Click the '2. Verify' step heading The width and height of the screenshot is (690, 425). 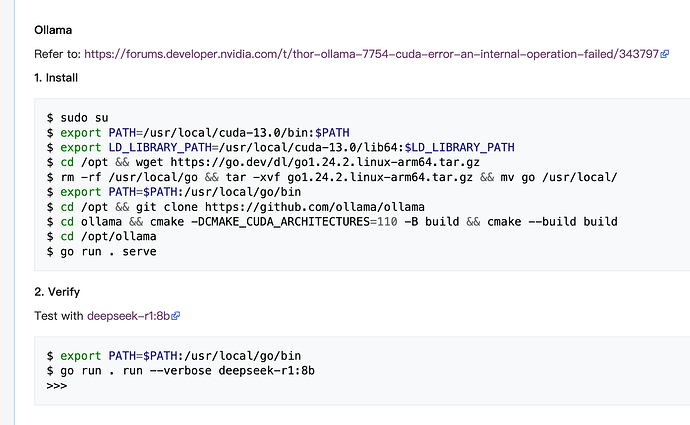pos(57,292)
